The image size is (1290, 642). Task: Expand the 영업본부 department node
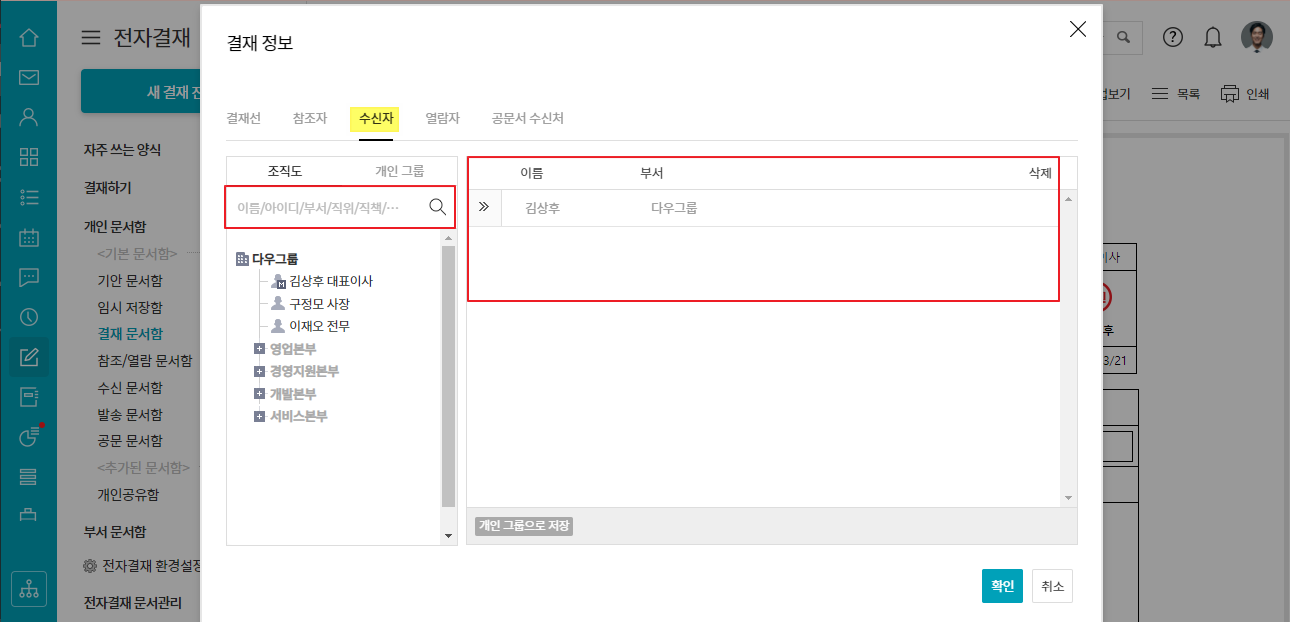coord(260,349)
